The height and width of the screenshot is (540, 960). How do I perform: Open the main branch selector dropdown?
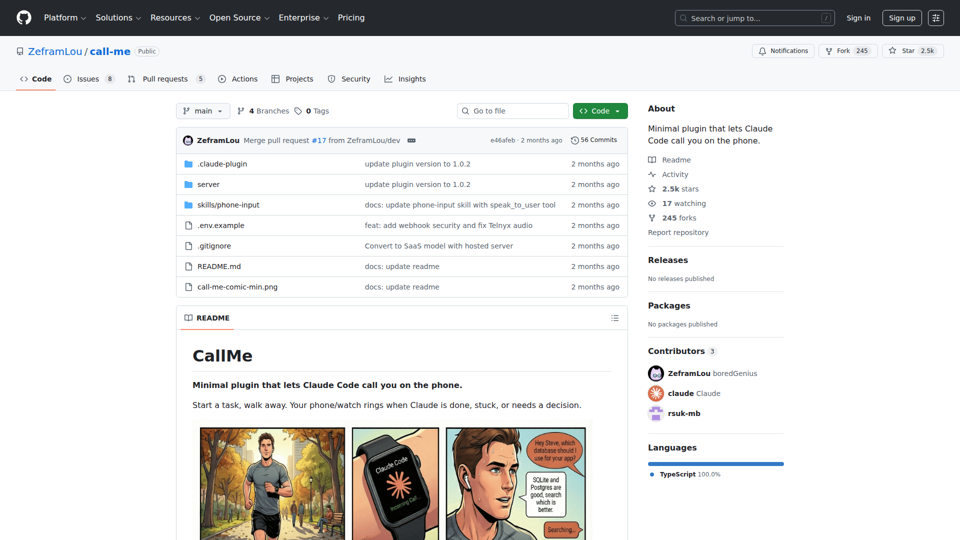click(x=203, y=111)
